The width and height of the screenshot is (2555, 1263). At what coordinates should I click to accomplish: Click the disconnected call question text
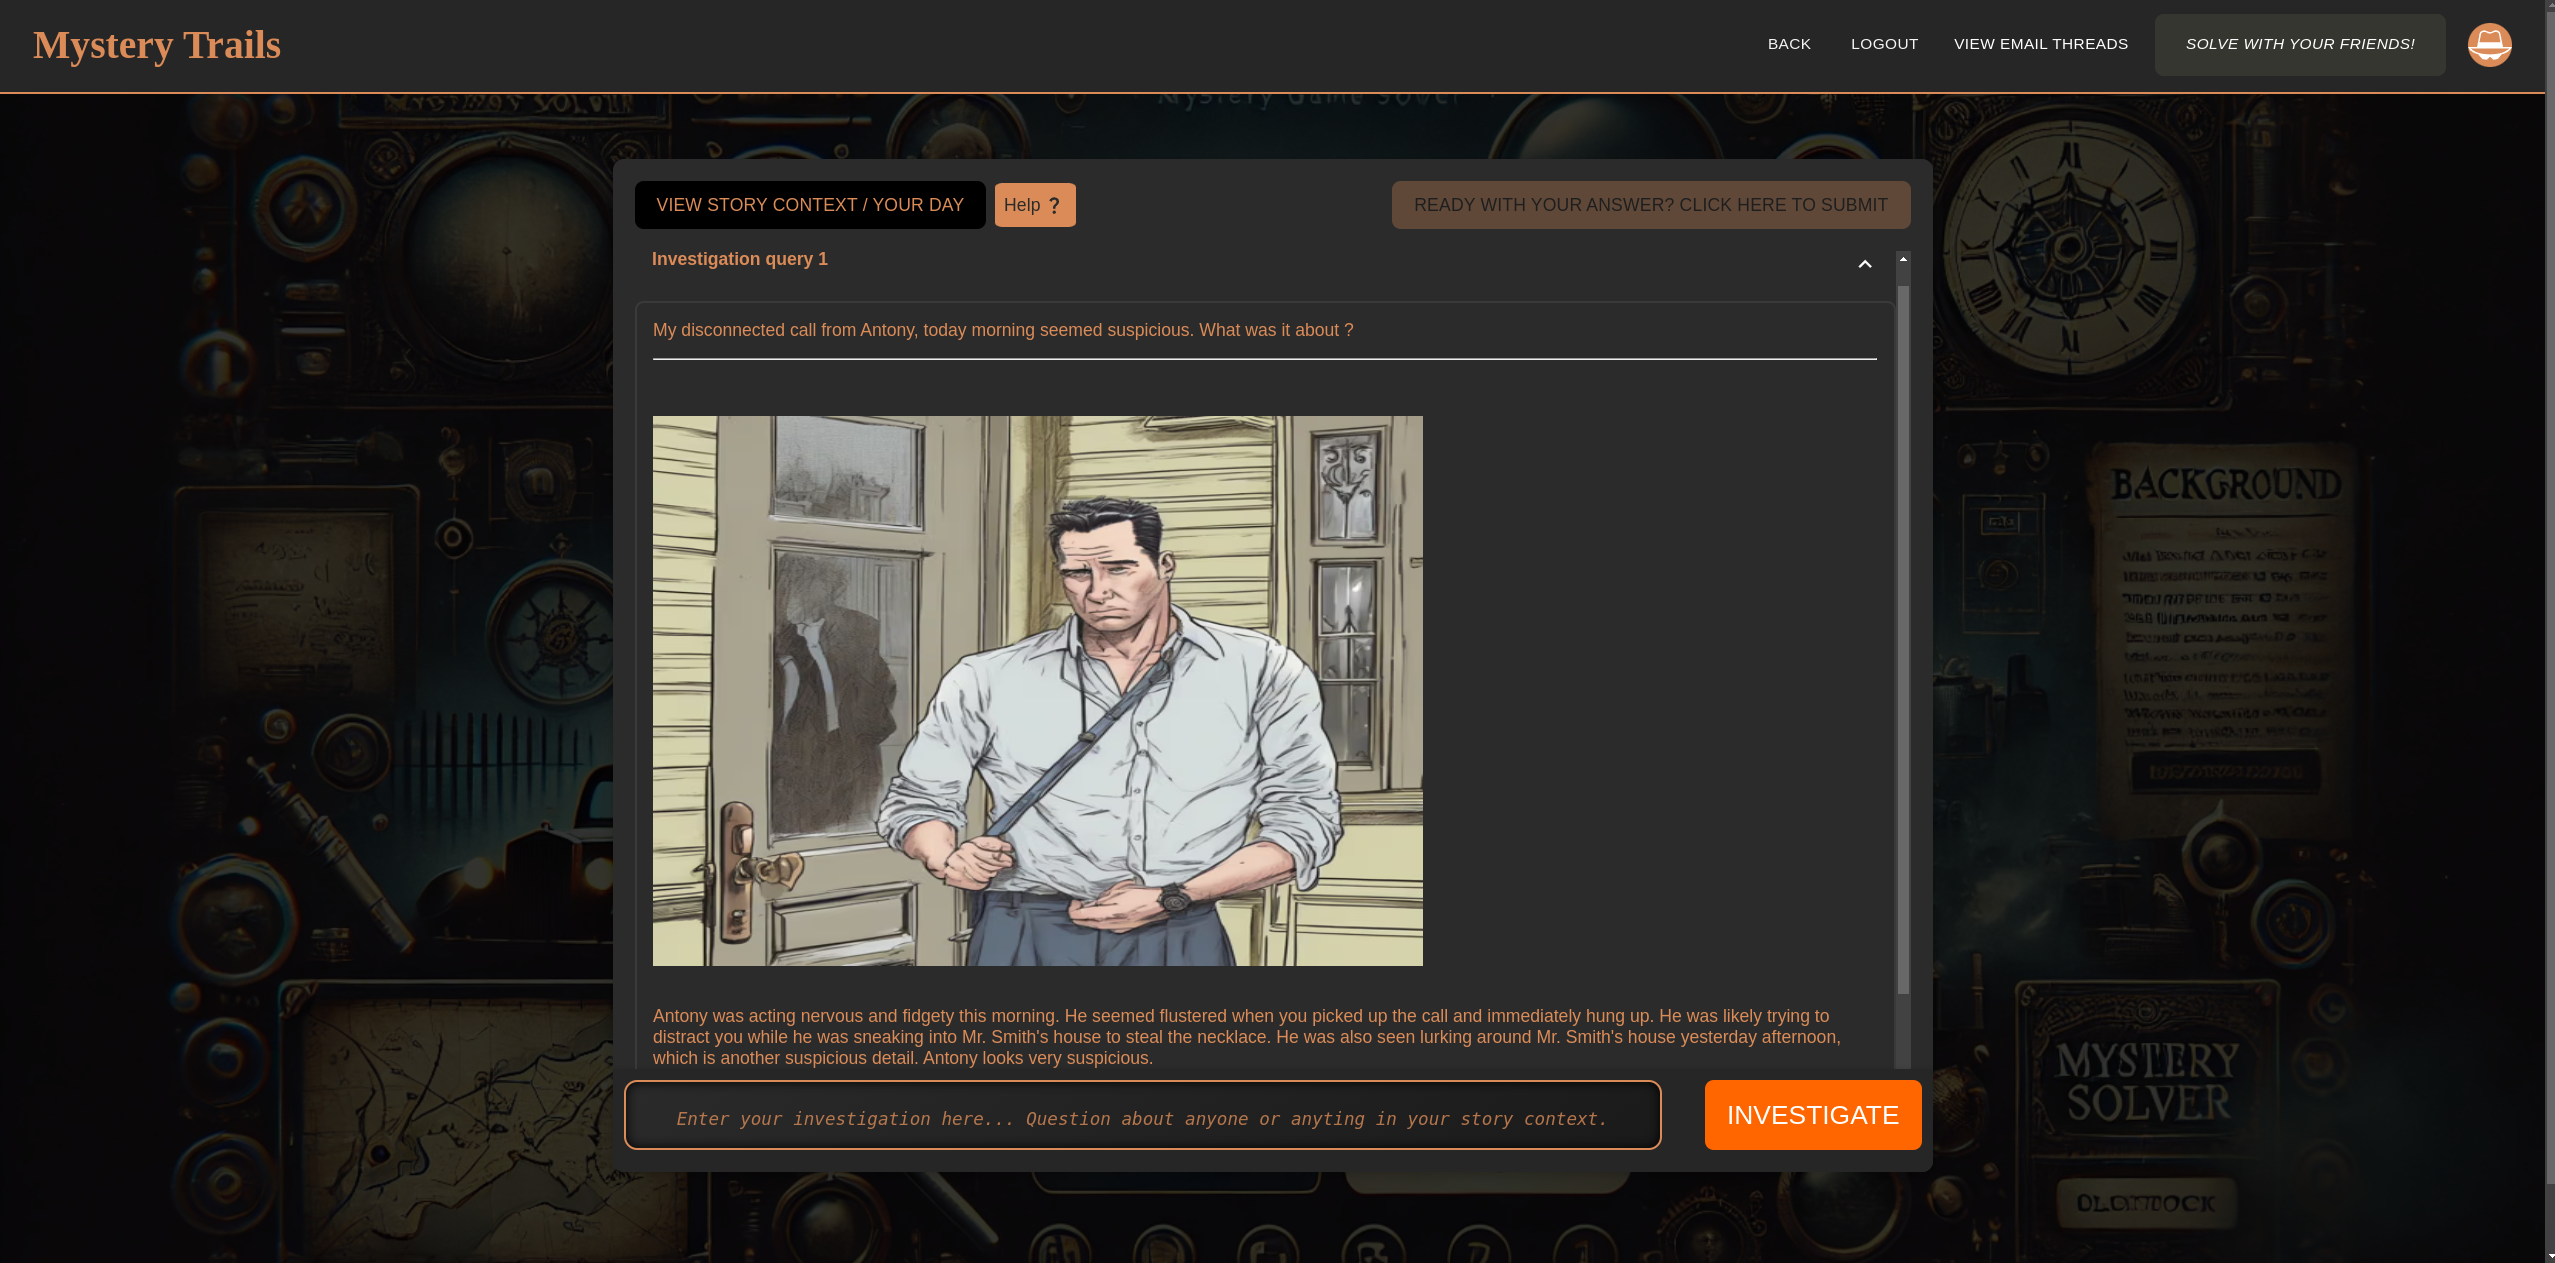coord(1002,330)
